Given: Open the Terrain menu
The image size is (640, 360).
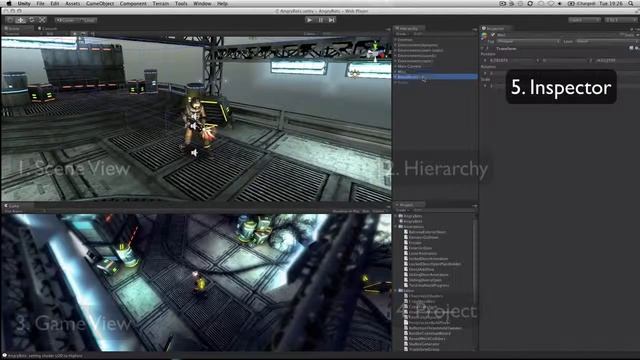Looking at the screenshot, I should pyautogui.click(x=161, y=3).
